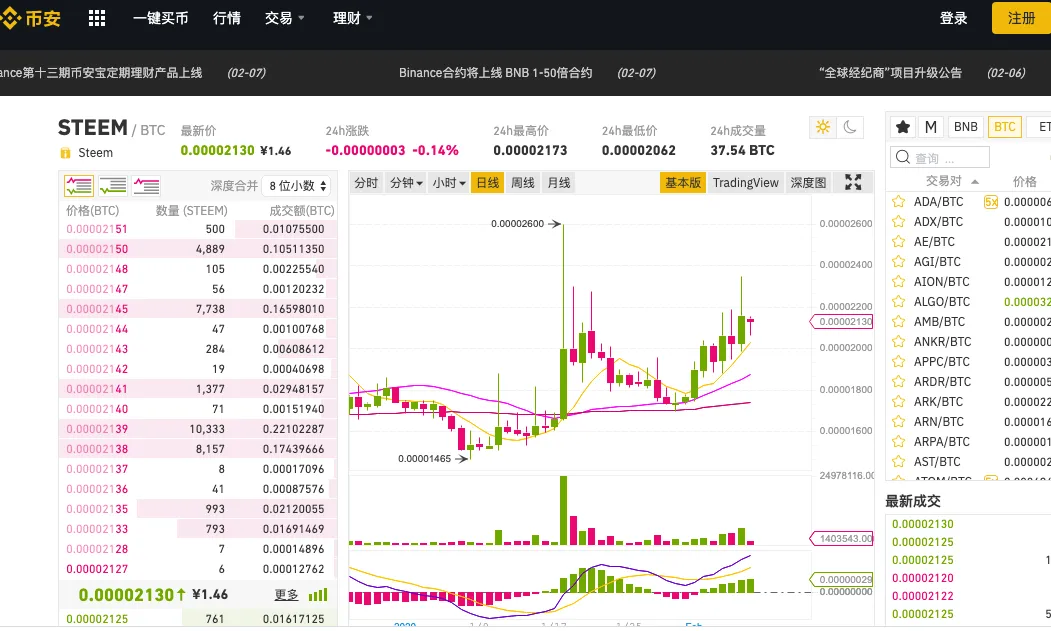
Task: Select the buy-orders-only book view icon
Action: pos(113,186)
